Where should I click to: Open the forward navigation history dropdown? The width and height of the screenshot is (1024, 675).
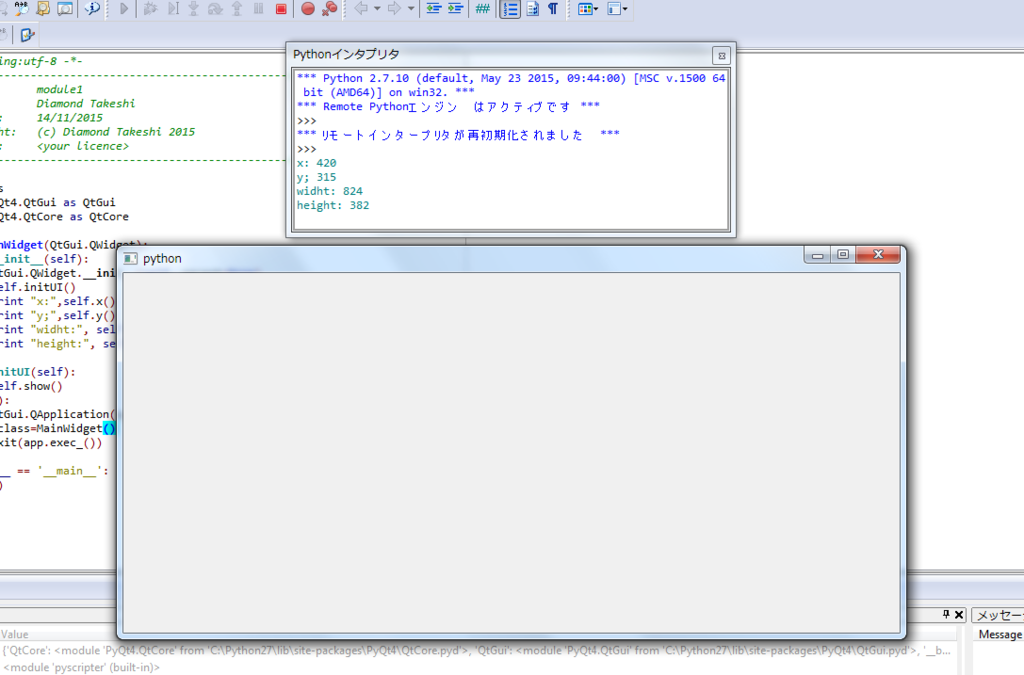coord(411,8)
